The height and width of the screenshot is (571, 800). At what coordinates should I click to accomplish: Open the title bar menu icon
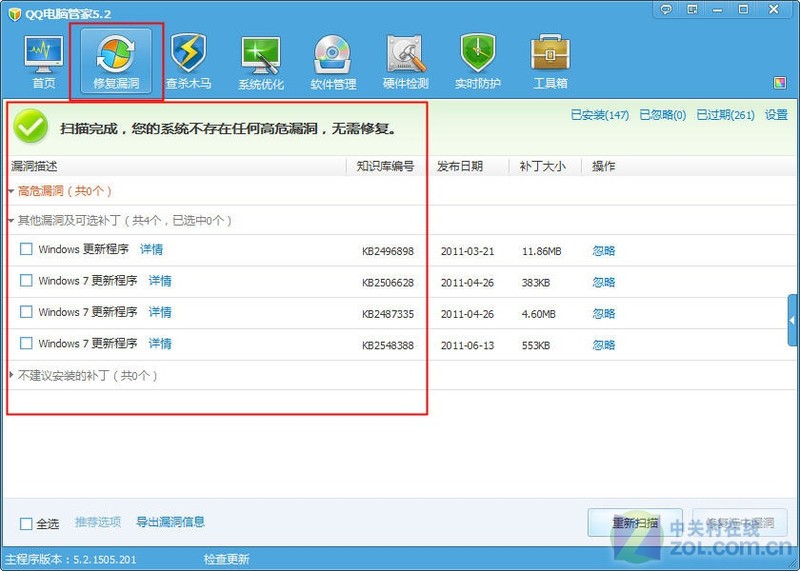tap(692, 9)
